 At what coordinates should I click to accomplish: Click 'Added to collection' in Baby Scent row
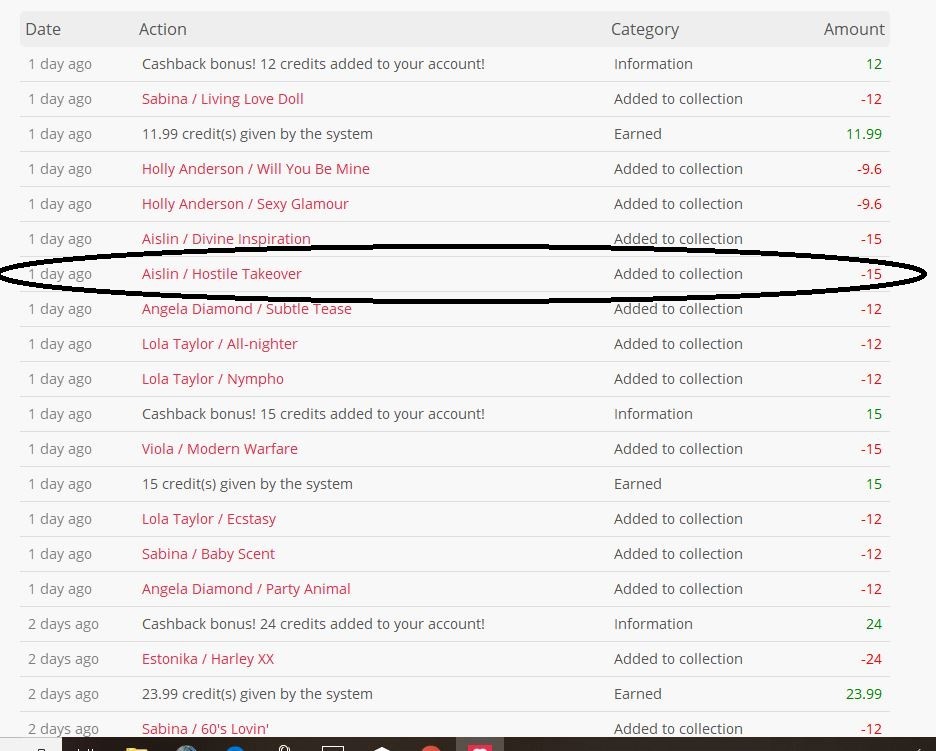(678, 554)
